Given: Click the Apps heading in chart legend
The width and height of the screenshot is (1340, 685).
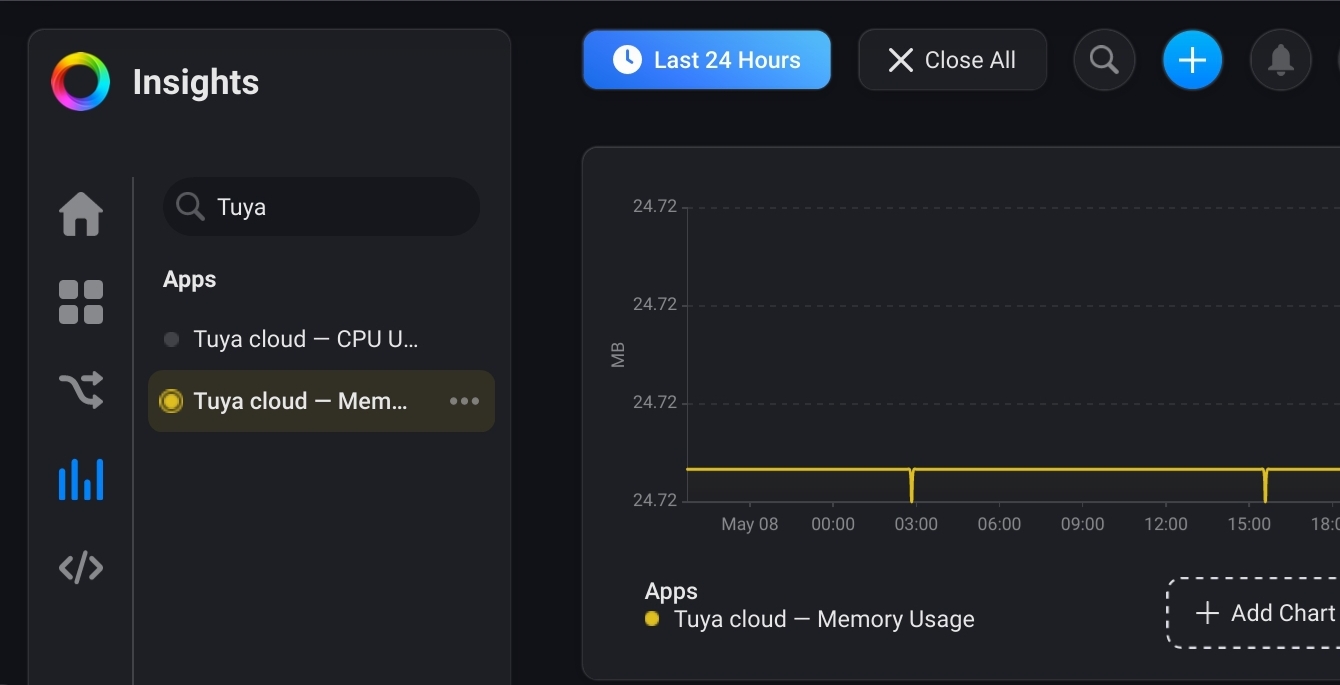Looking at the screenshot, I should point(671,591).
